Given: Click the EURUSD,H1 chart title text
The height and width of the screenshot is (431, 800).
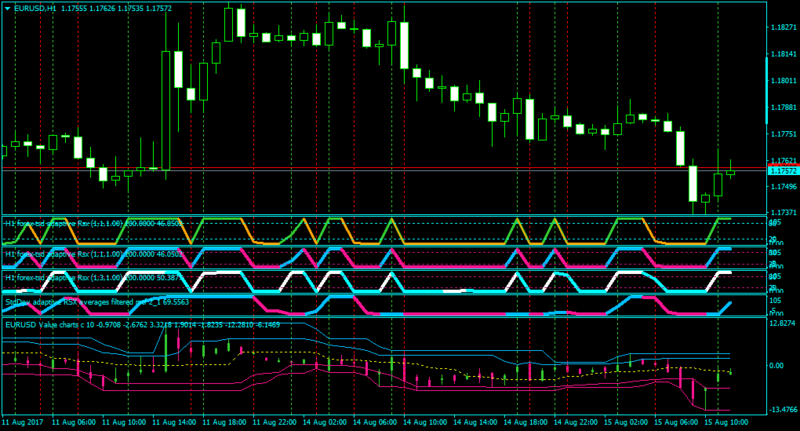Looking at the screenshot, I should tap(35, 9).
